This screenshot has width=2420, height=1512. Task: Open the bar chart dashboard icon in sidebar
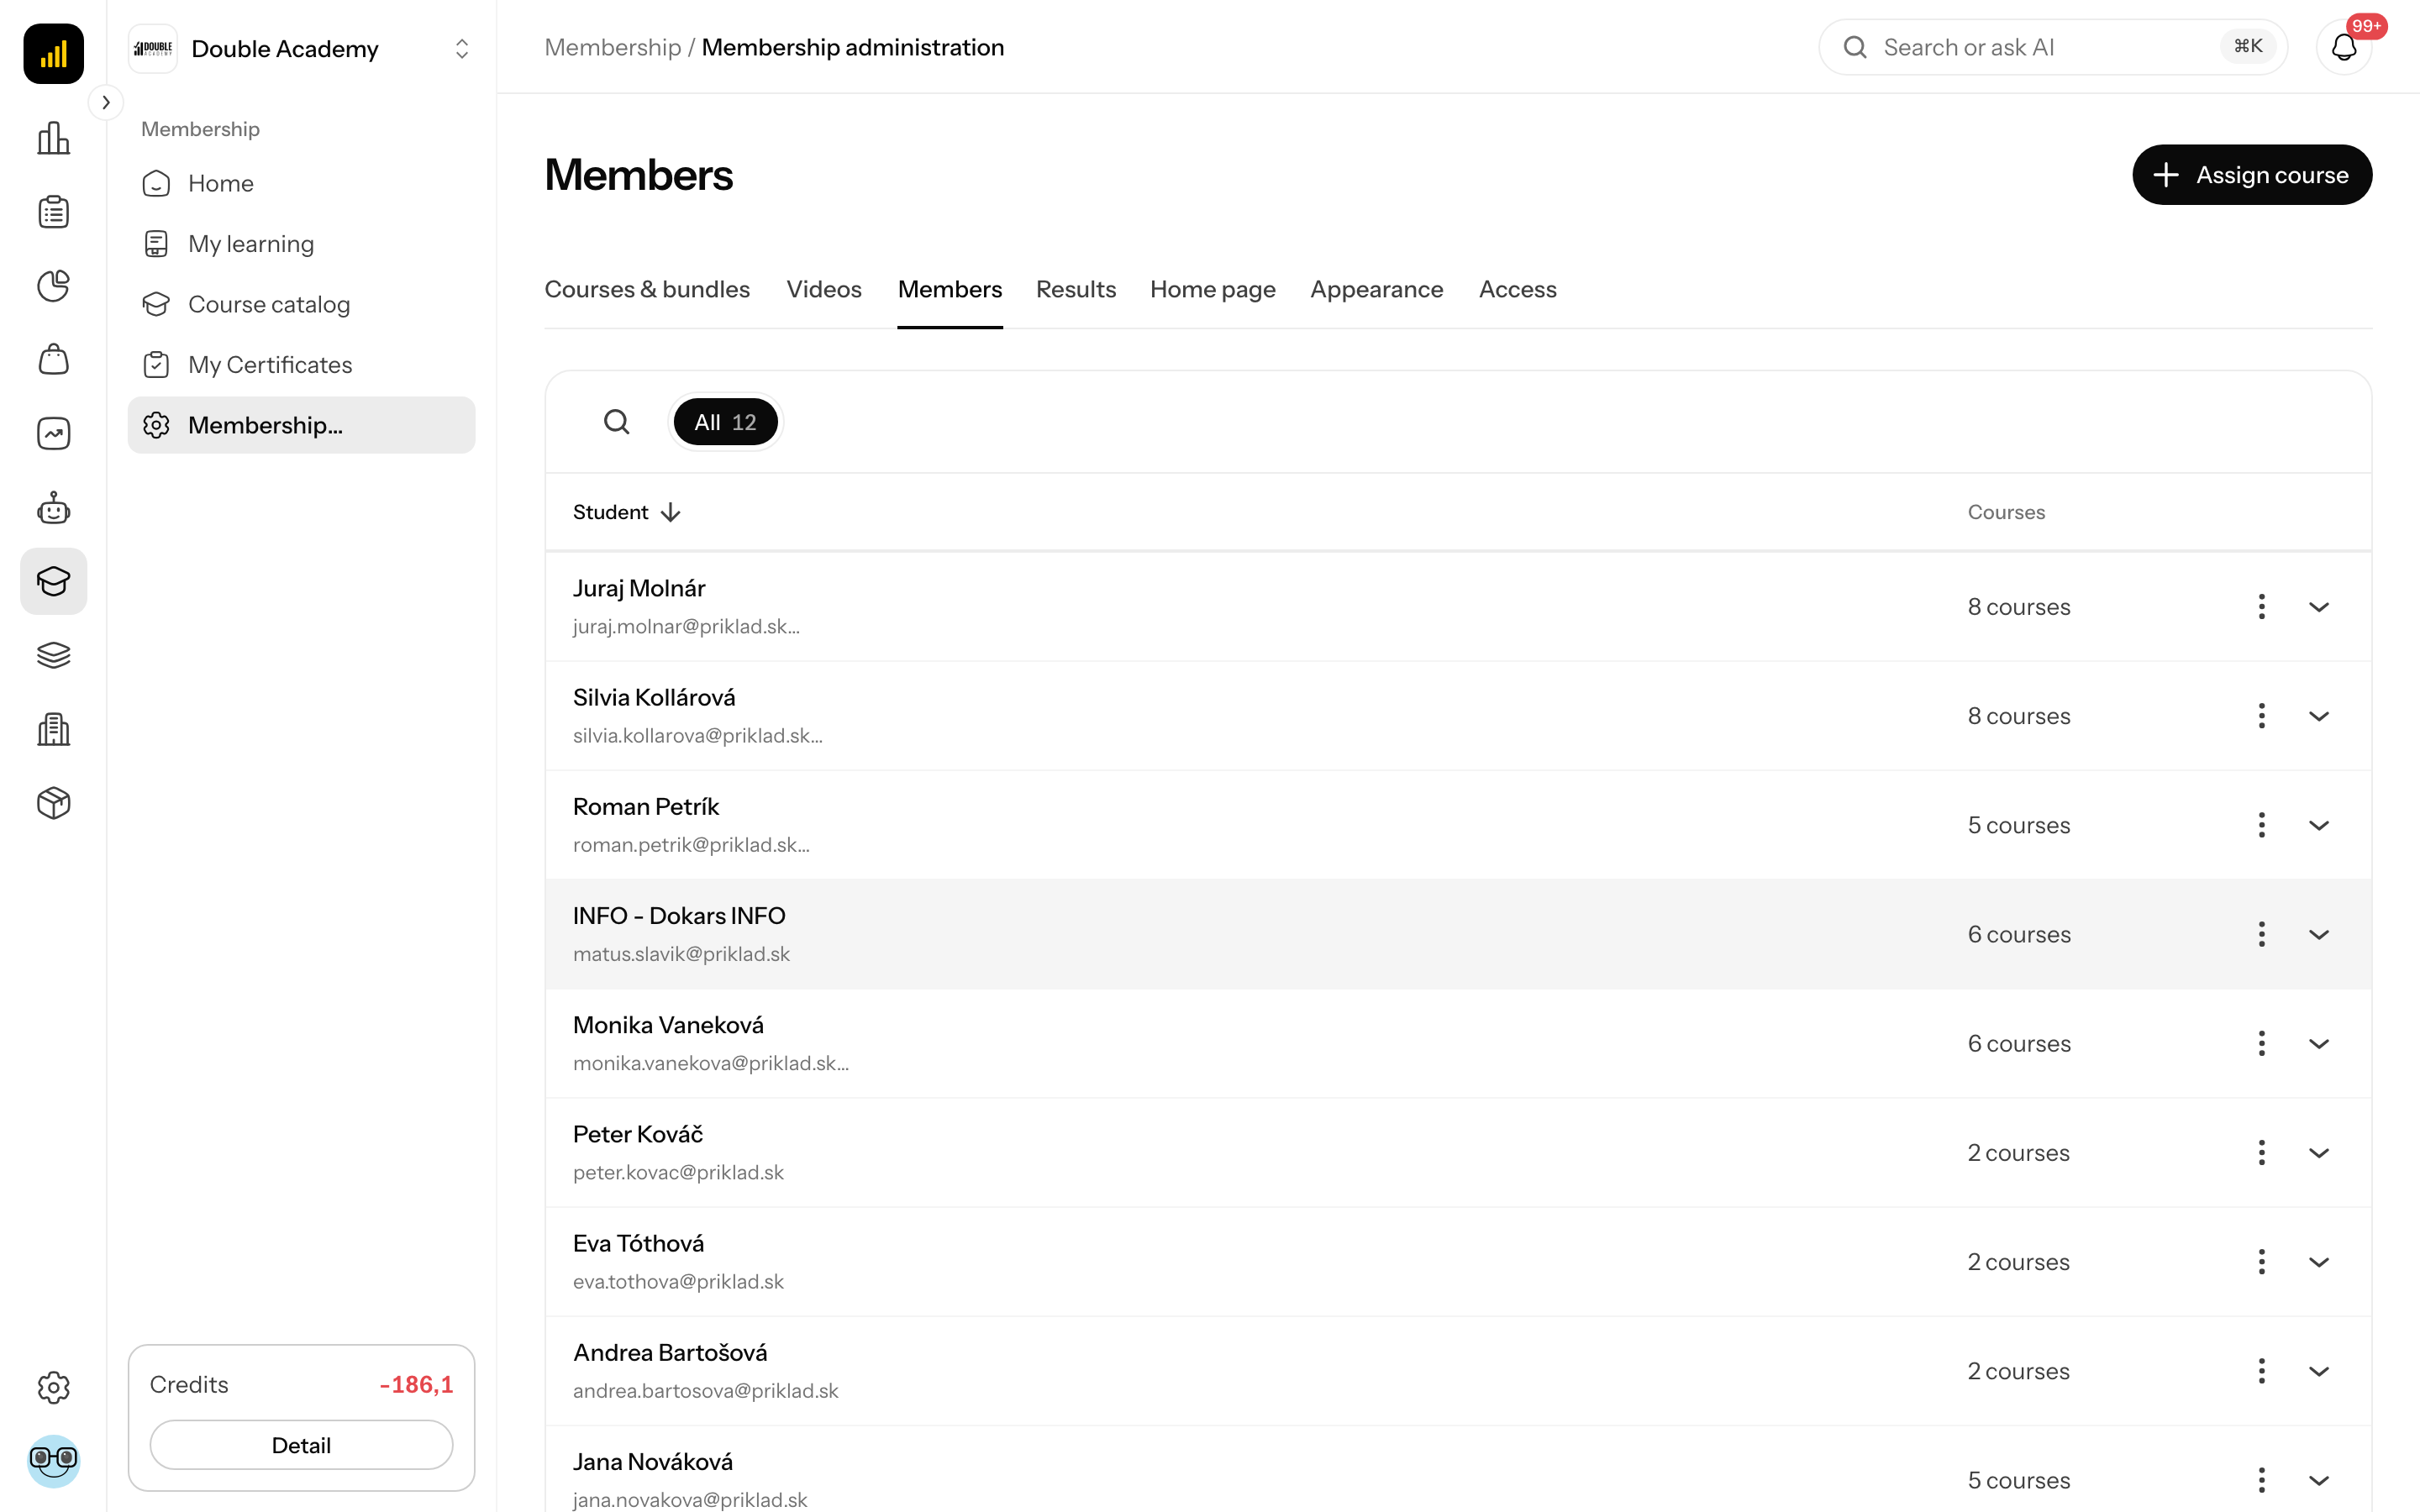click(53, 138)
